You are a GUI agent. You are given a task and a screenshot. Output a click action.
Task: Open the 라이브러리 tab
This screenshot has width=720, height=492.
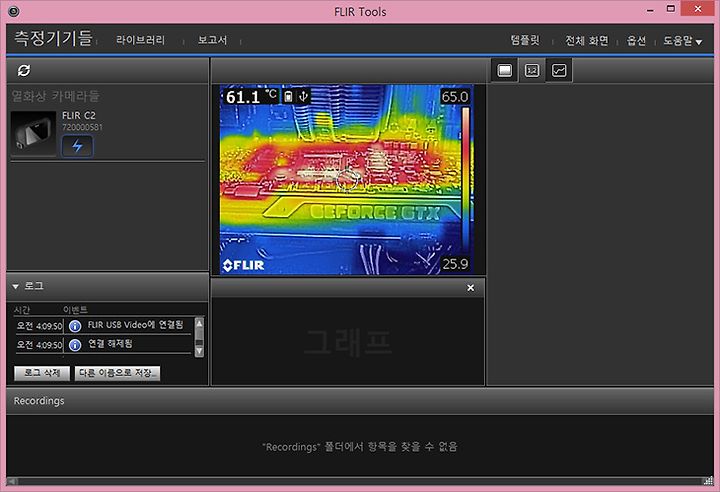[x=140, y=40]
